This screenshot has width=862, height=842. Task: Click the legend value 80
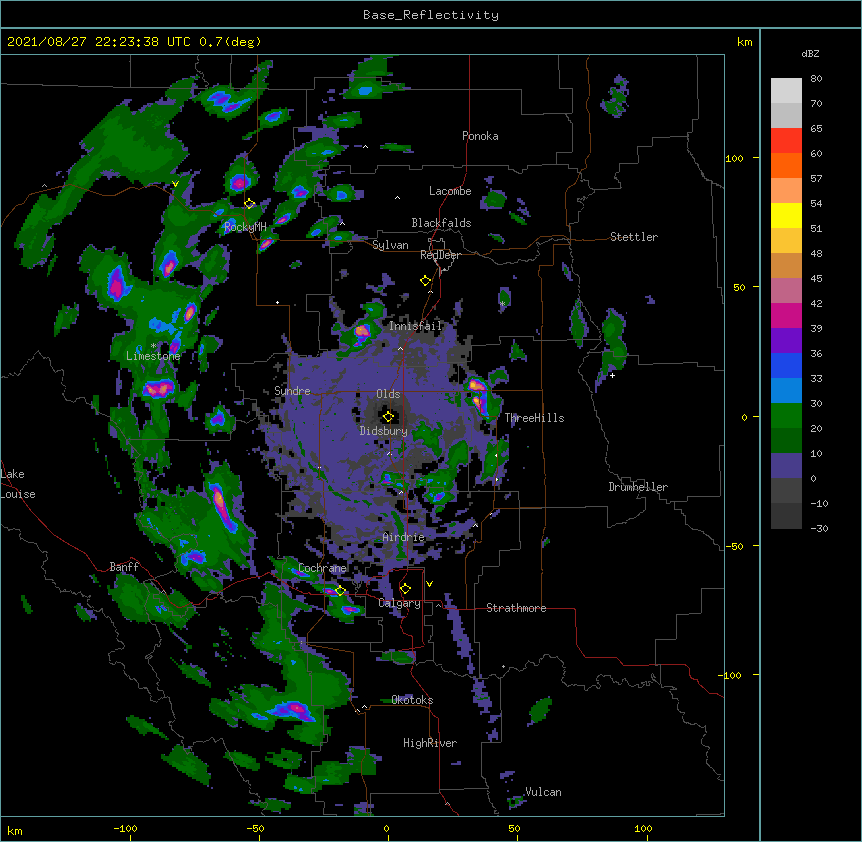tap(816, 79)
